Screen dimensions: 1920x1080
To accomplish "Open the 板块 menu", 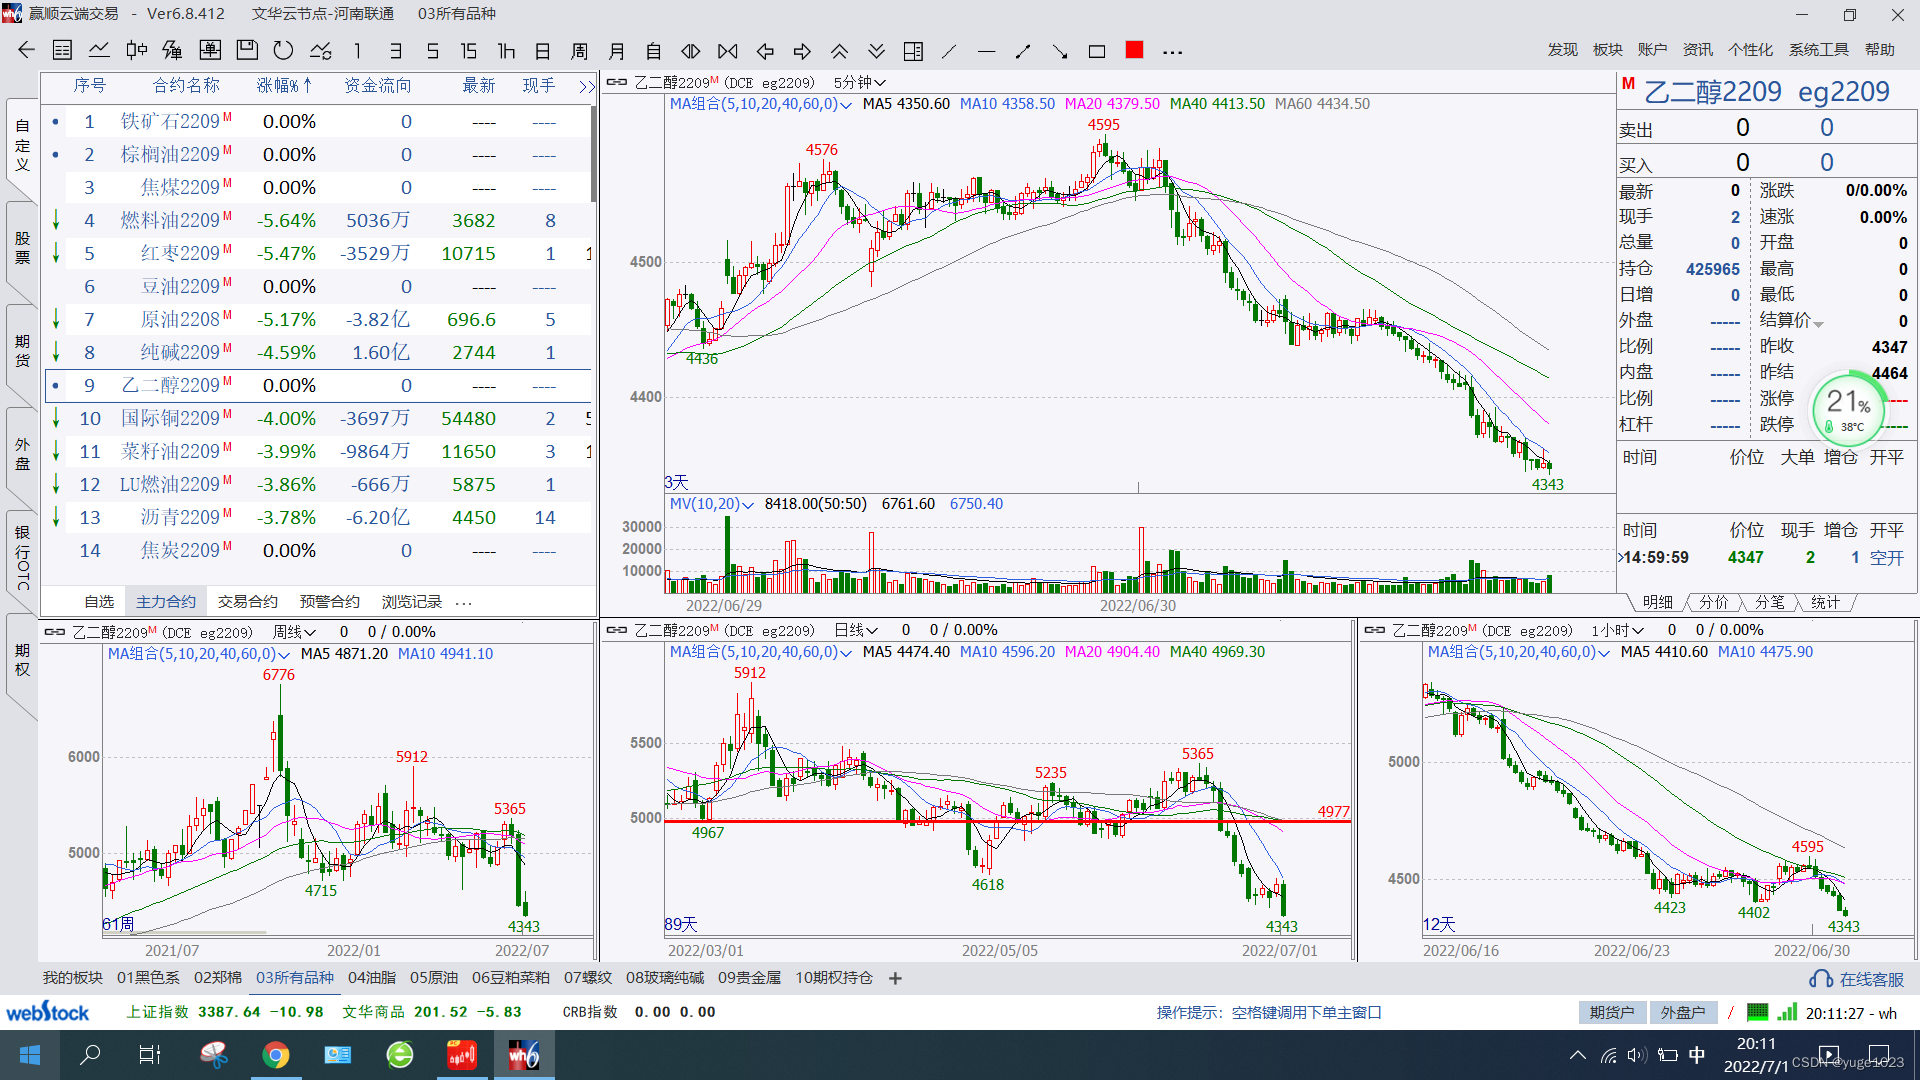I will click(1607, 50).
